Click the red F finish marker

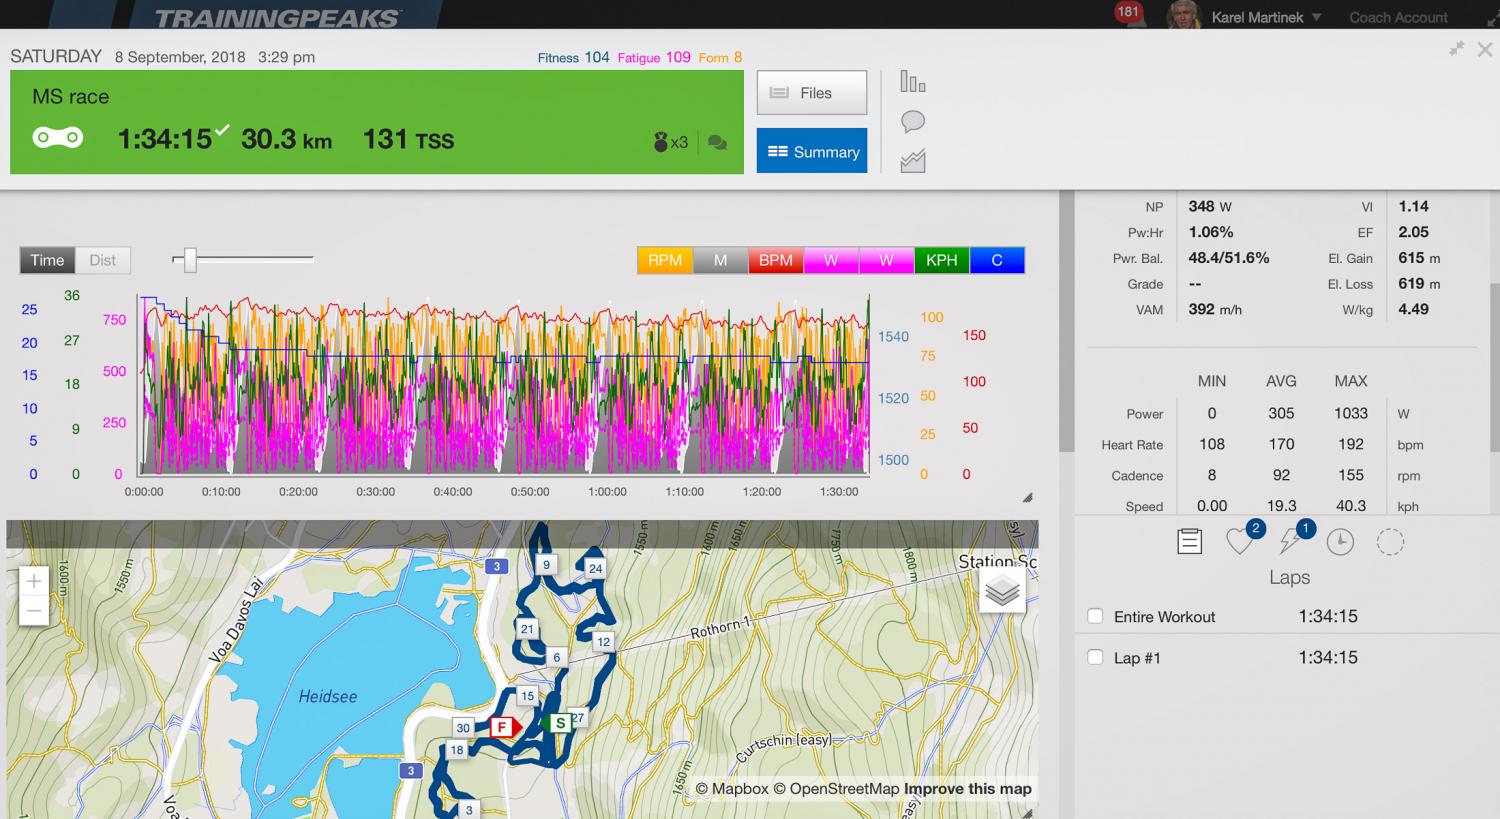pos(505,727)
